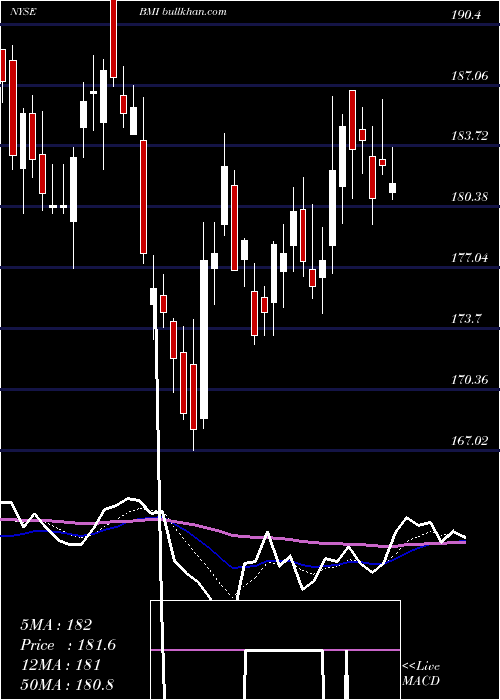Select the 183.72 price axis label

470,136
